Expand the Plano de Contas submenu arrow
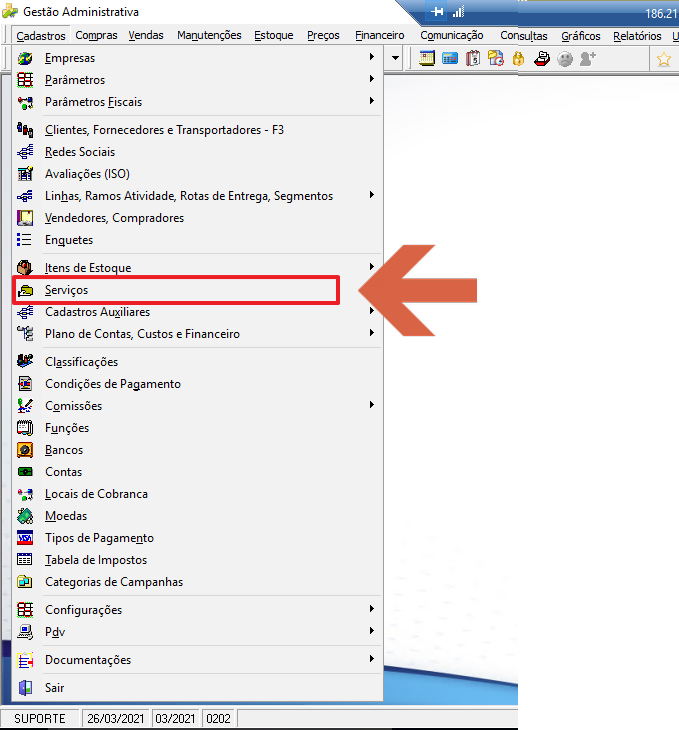679x730 pixels. coord(372,332)
